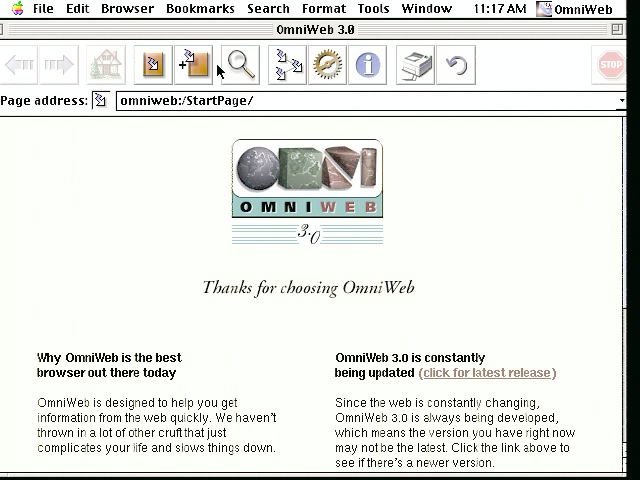640x480 pixels.
Task: Open the gear preferences icon
Action: pyautogui.click(x=327, y=65)
